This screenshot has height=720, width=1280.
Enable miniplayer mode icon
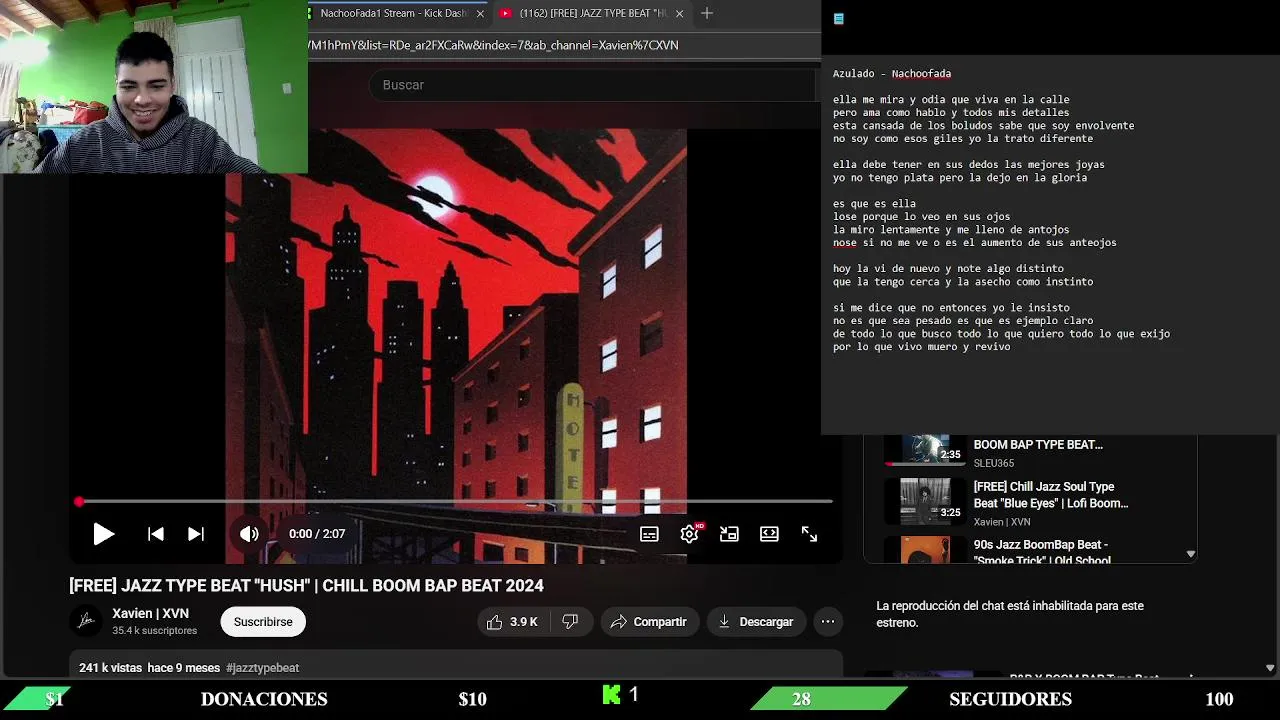pyautogui.click(x=729, y=534)
